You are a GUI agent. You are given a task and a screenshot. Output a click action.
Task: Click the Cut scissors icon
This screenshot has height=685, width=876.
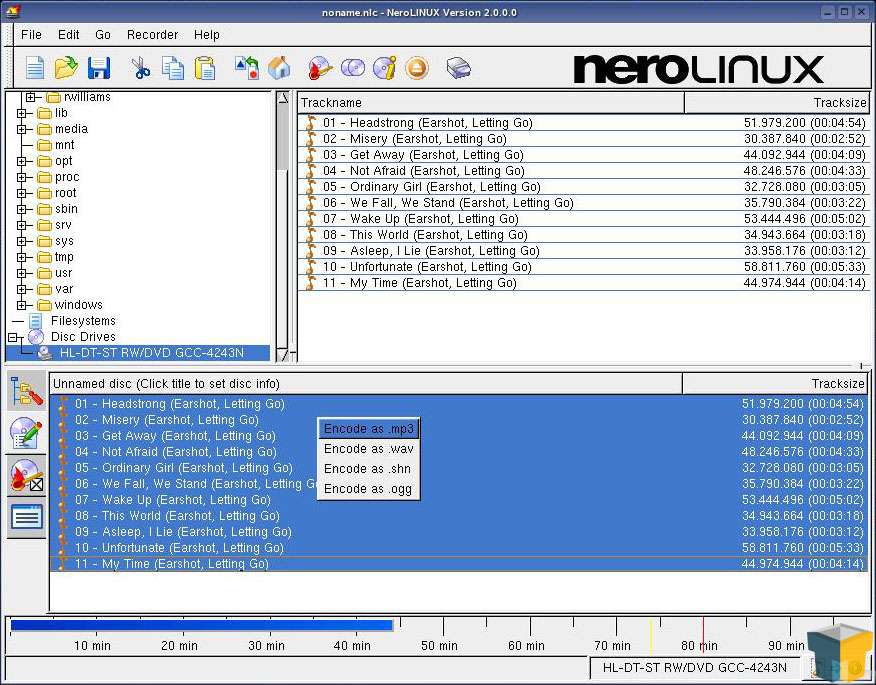[140, 68]
